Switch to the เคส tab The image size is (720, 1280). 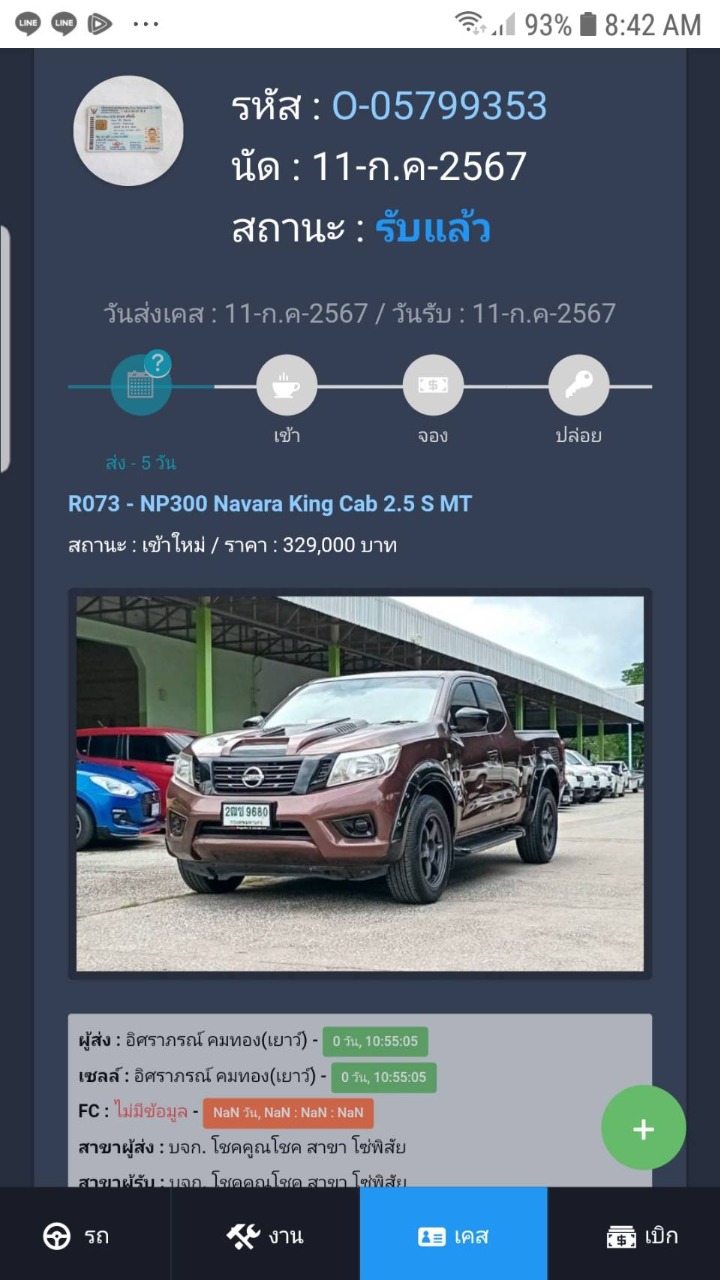click(454, 1236)
